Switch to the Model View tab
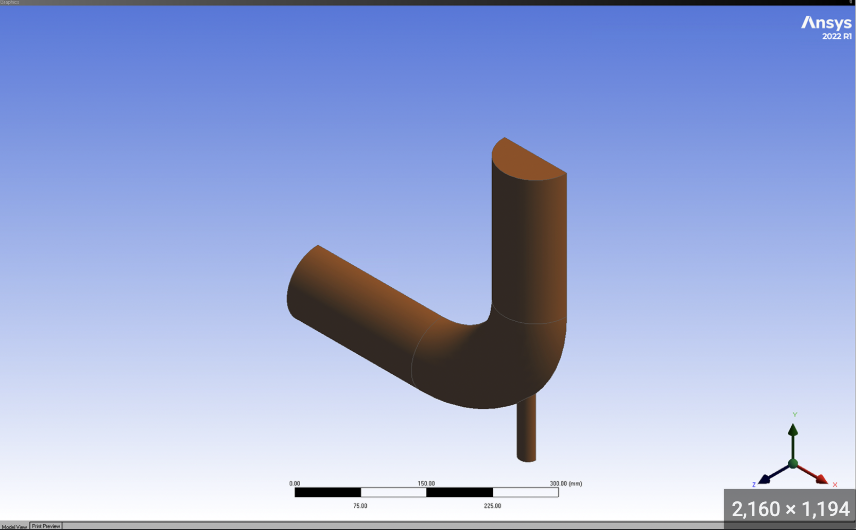The image size is (856, 530). pyautogui.click(x=14, y=527)
